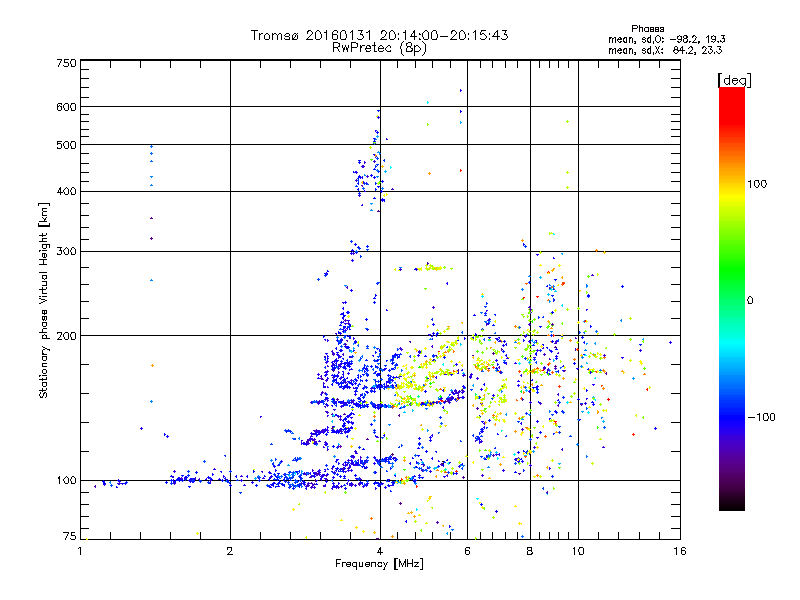Screen dimensions: 800x600
Task: Click the colorbar '-100' tick label
Action: [761, 417]
